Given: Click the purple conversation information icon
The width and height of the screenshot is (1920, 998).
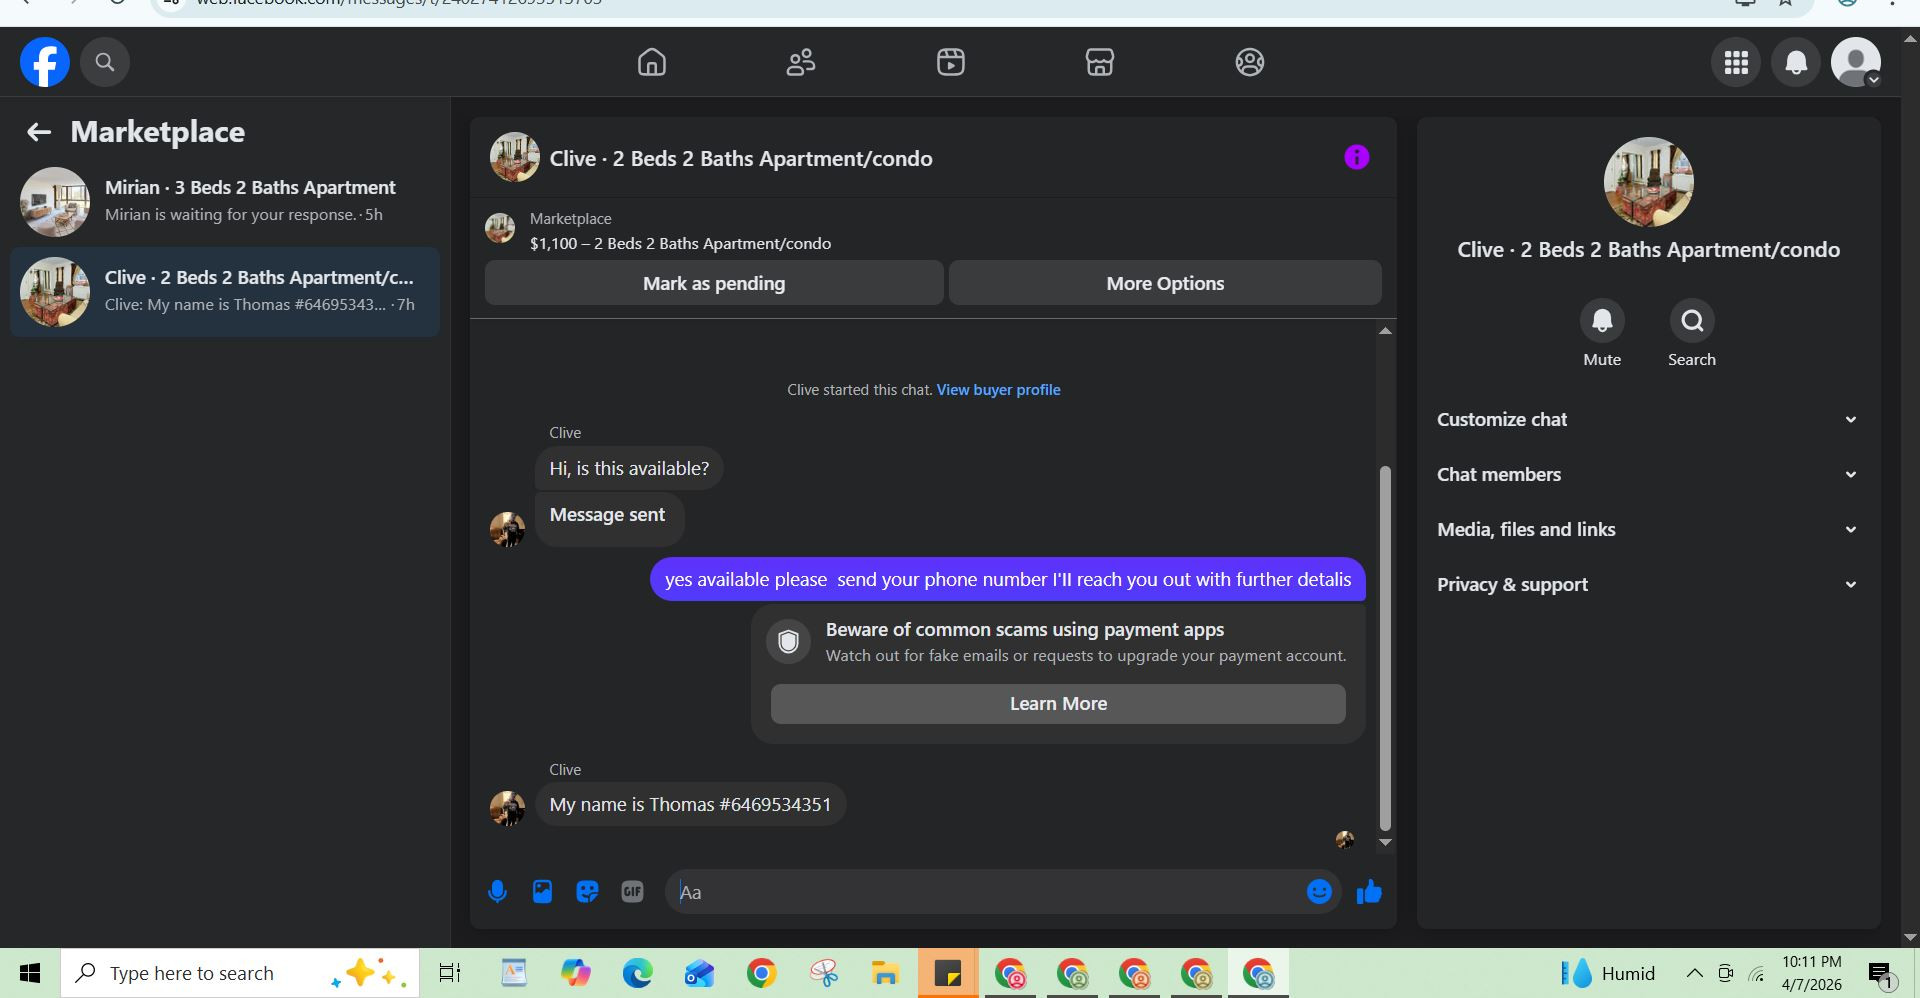Looking at the screenshot, I should point(1356,157).
